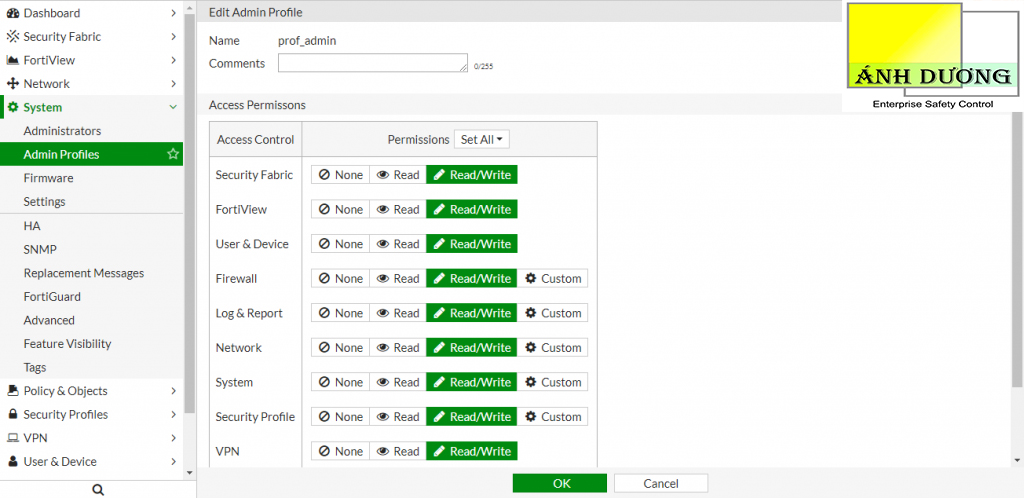Click the Cancel button
This screenshot has height=498, width=1024.
coord(661,483)
